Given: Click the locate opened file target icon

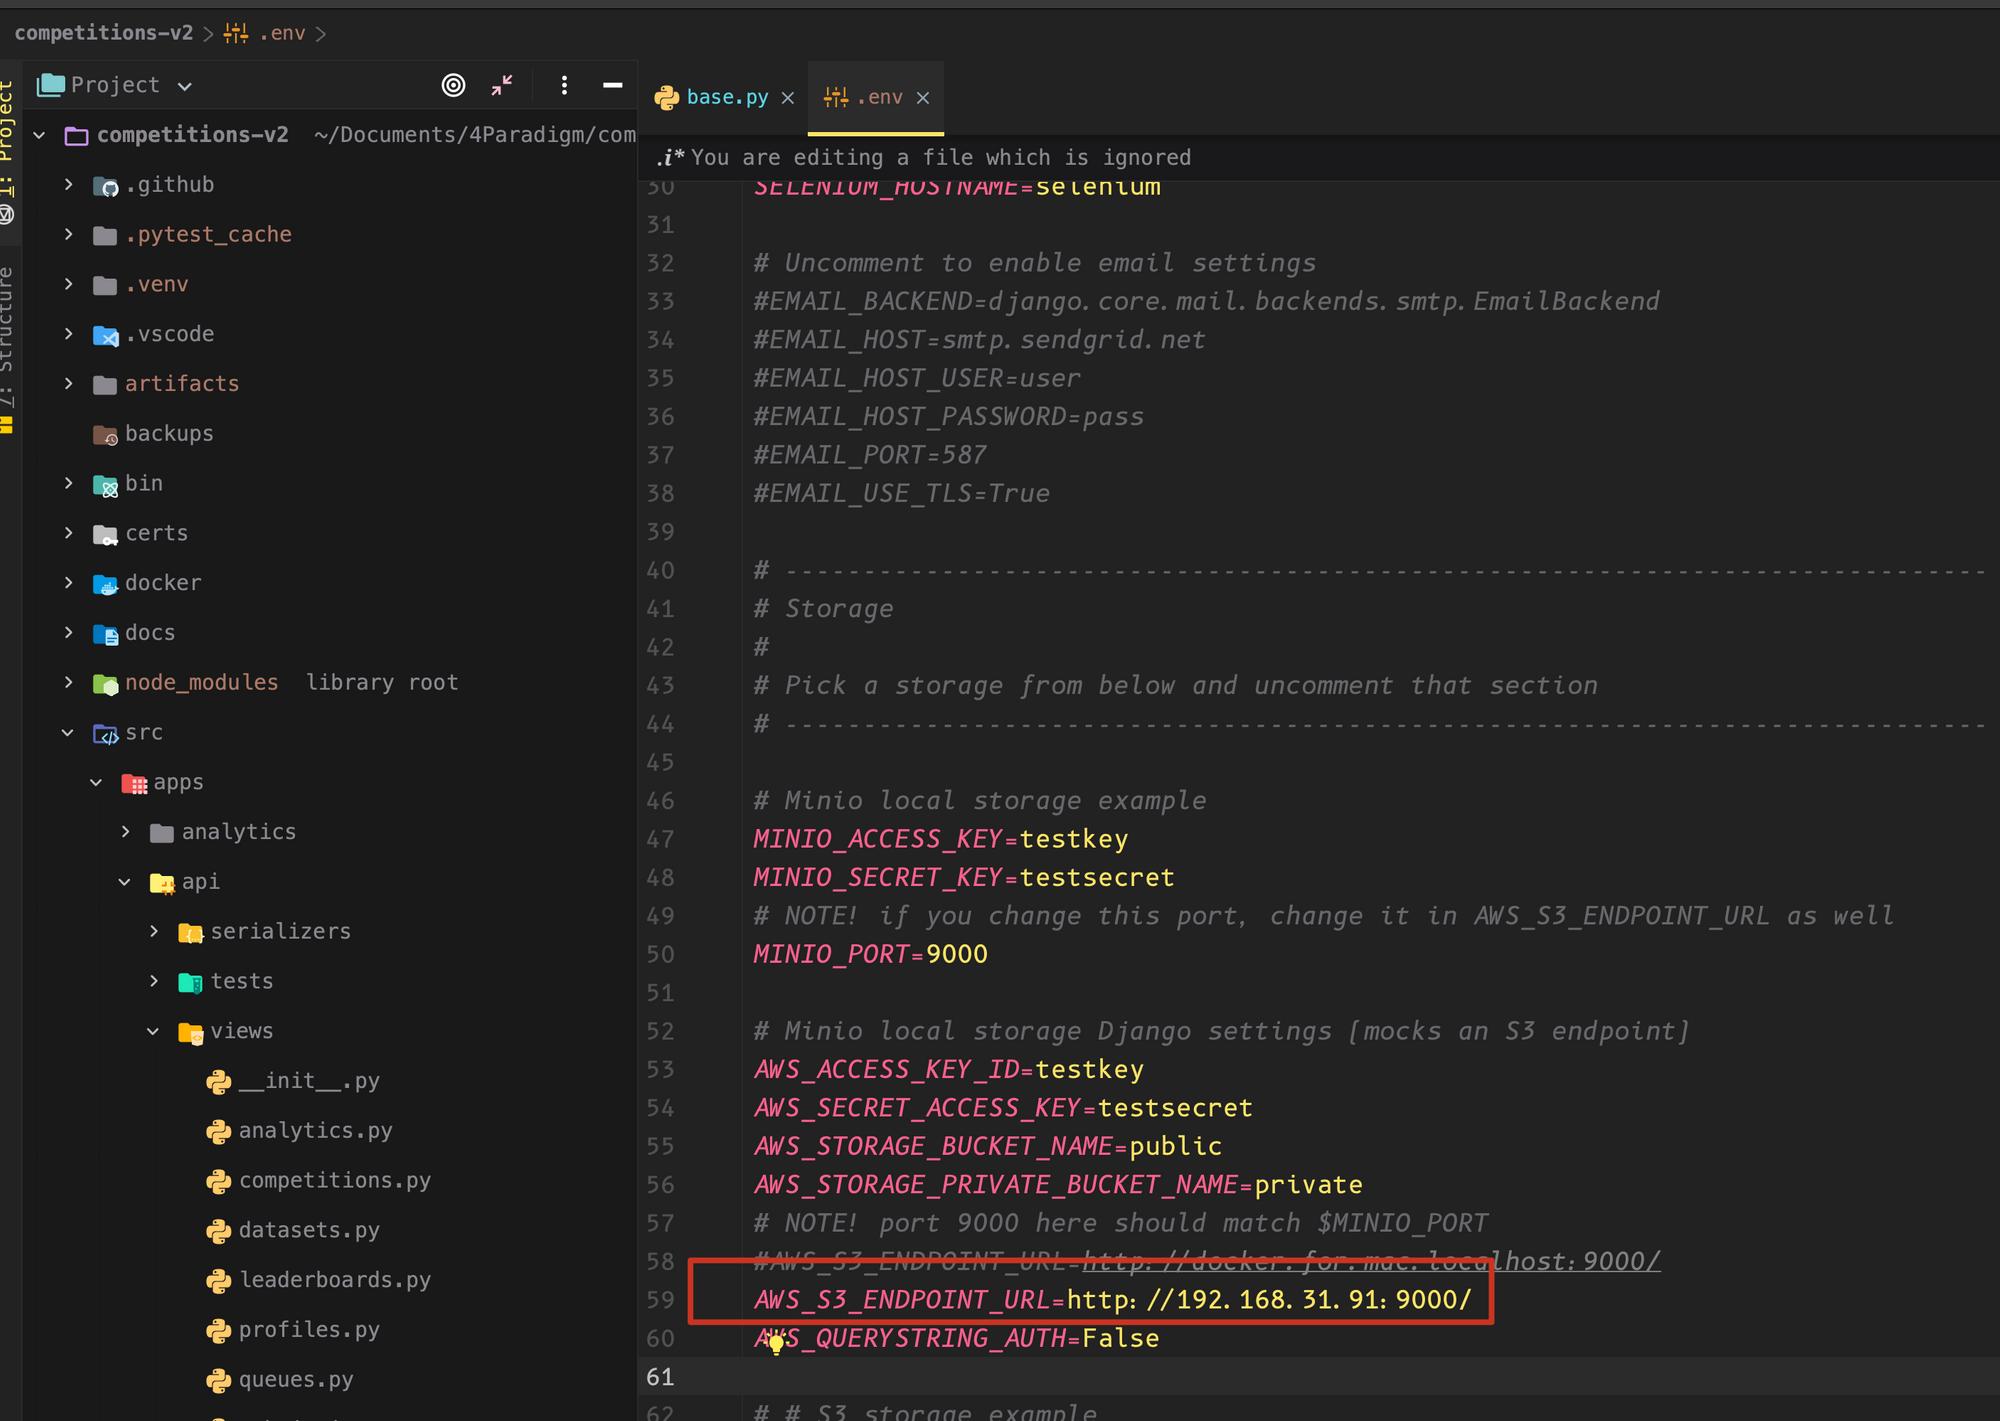Looking at the screenshot, I should coord(453,85).
